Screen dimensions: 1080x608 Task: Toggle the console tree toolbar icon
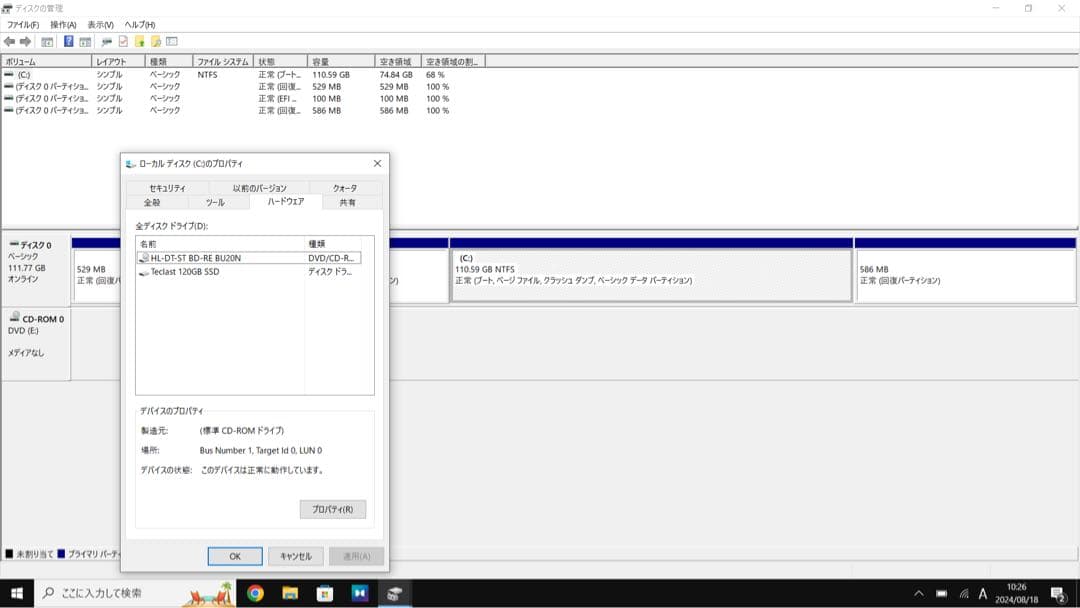tap(47, 41)
